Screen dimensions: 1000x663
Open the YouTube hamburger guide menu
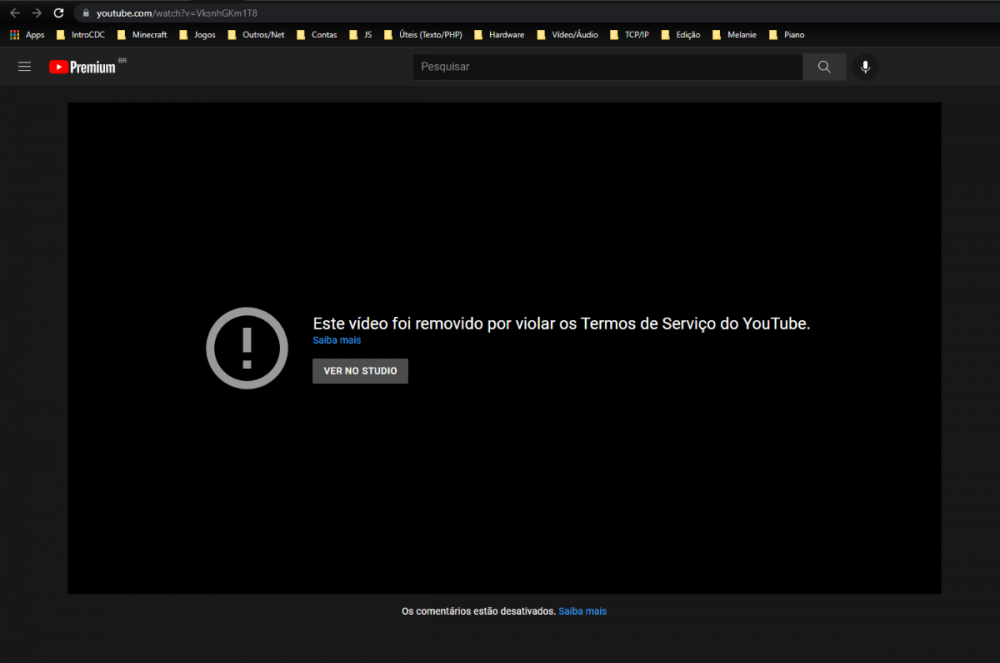click(x=24, y=66)
